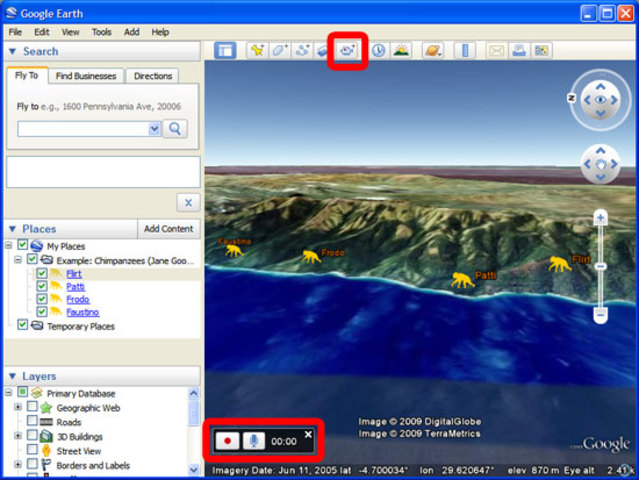This screenshot has height=480, width=639.
Task: Expand the 3D Buildings tree node
Action: point(18,436)
